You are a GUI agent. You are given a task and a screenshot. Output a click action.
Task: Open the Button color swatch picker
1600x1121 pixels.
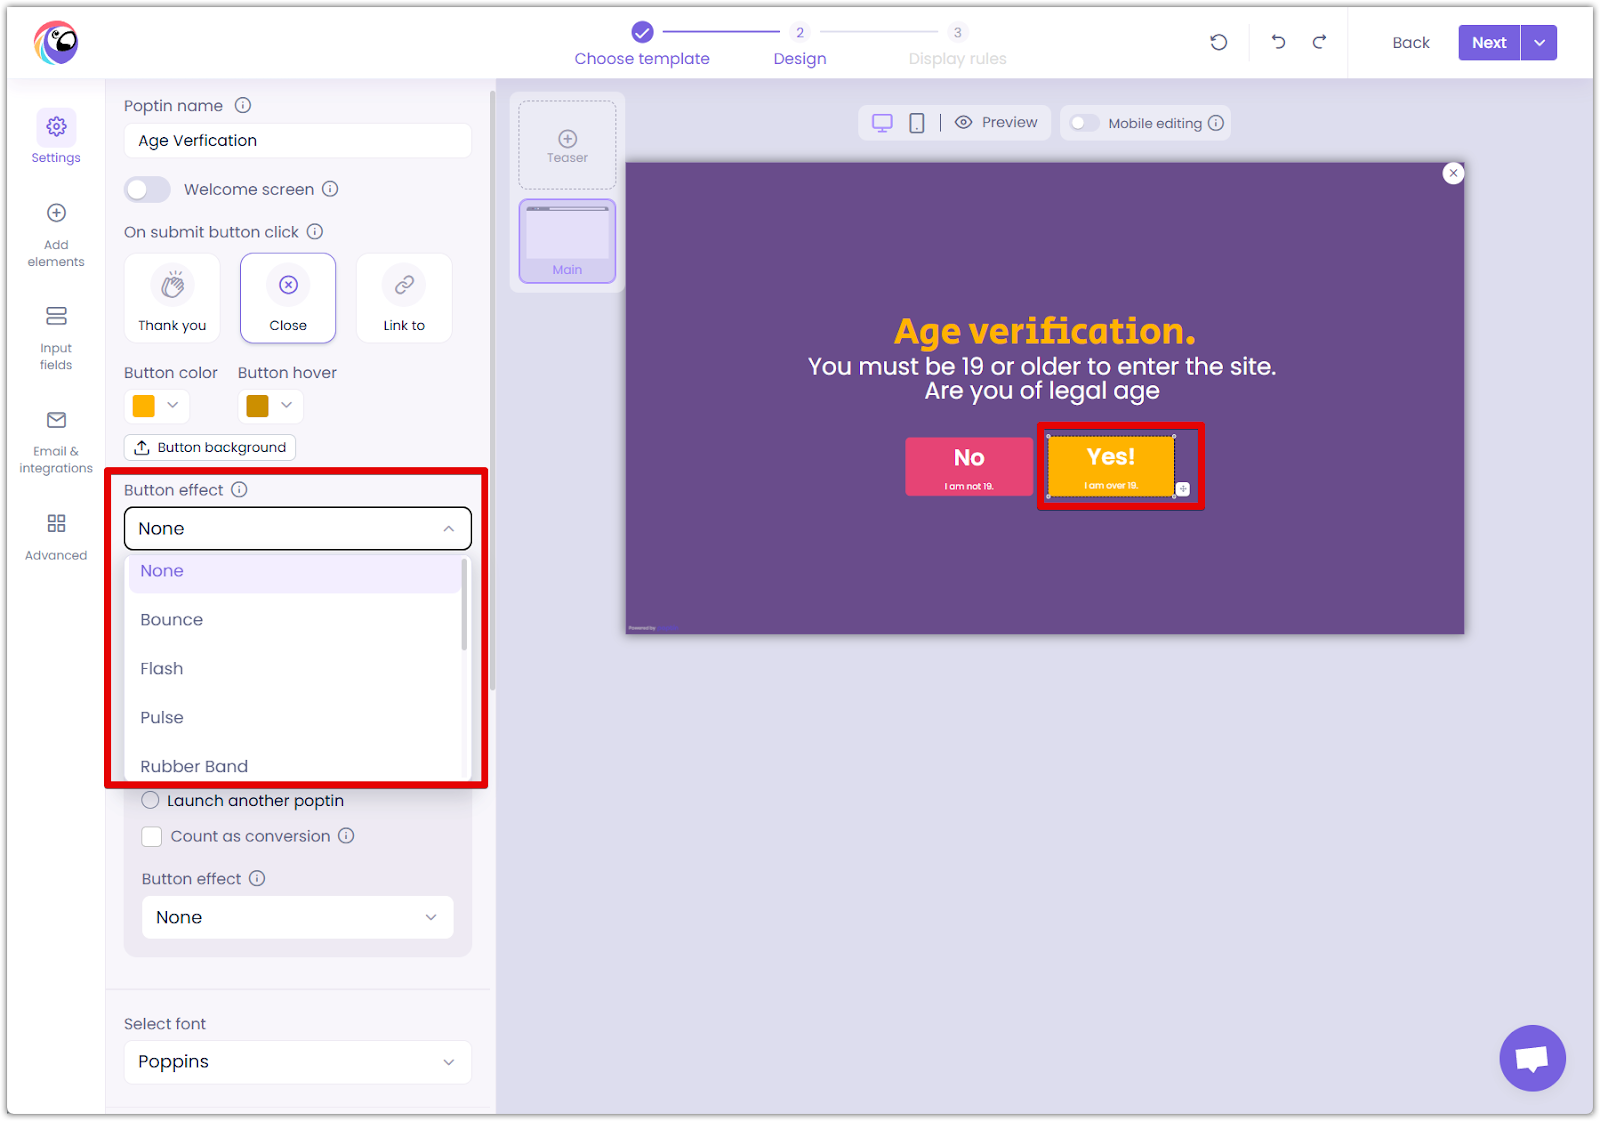[156, 405]
